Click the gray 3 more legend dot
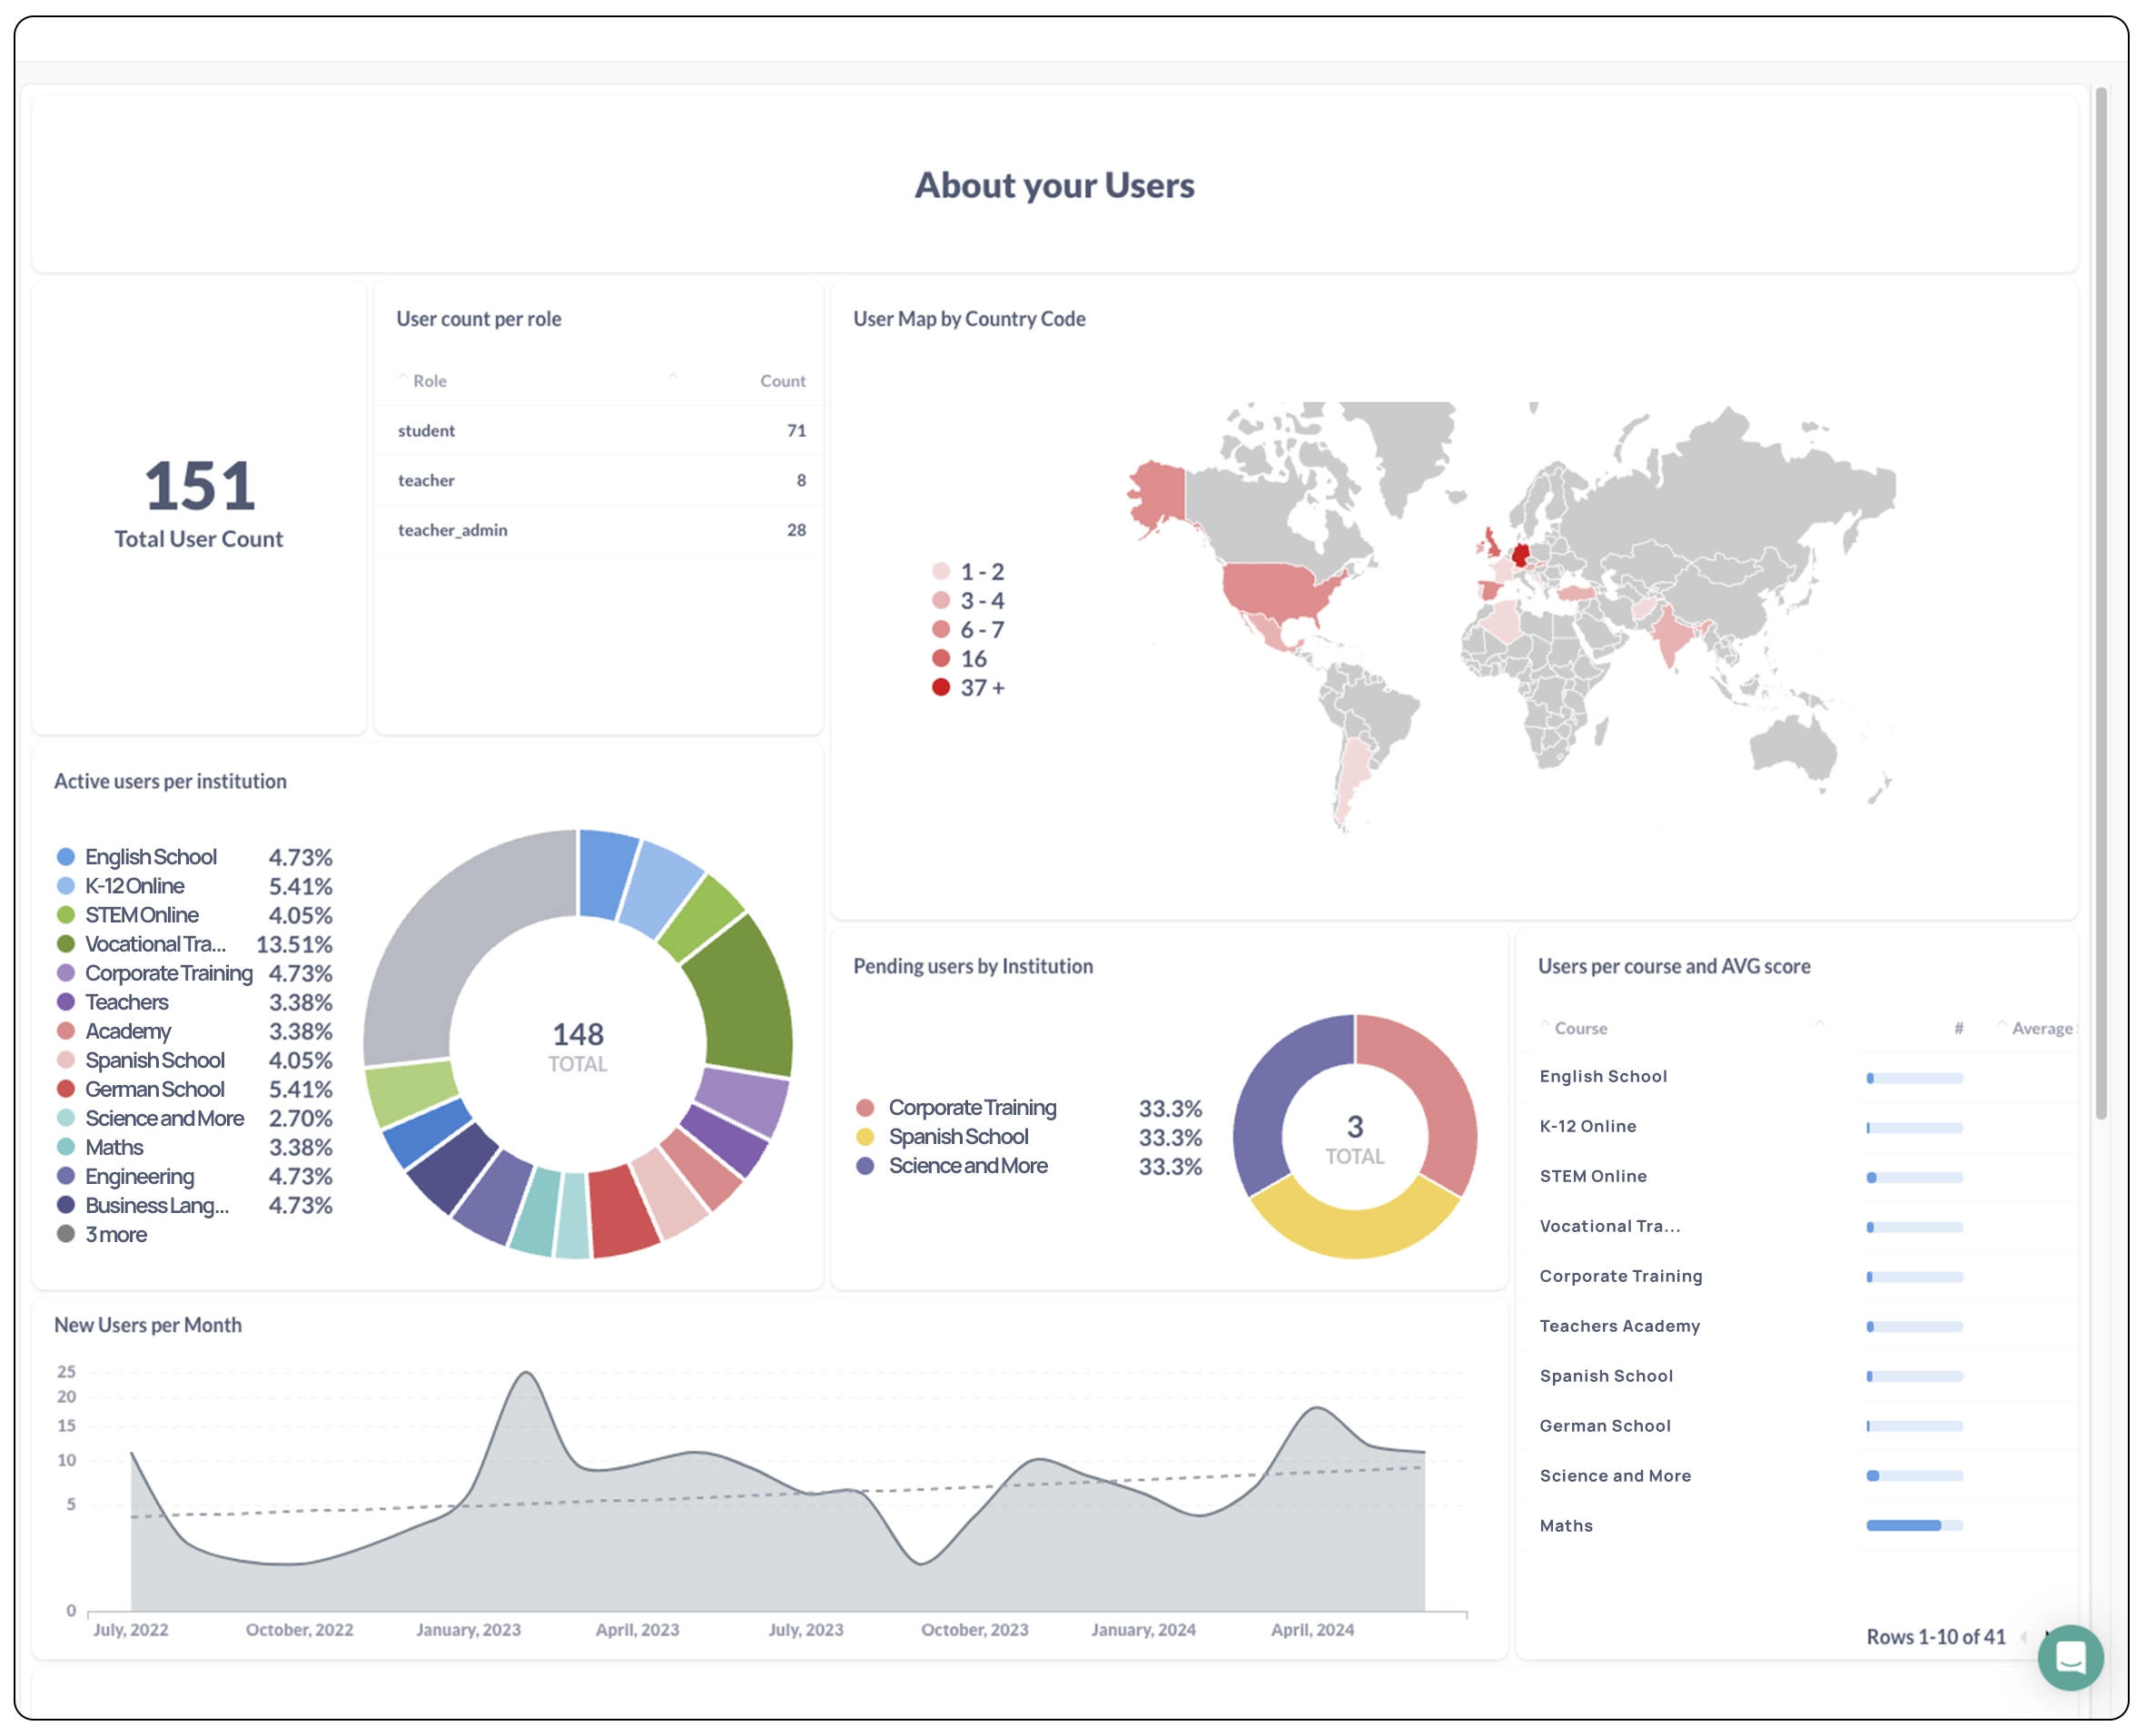The width and height of the screenshot is (2146, 1736). pos(65,1234)
